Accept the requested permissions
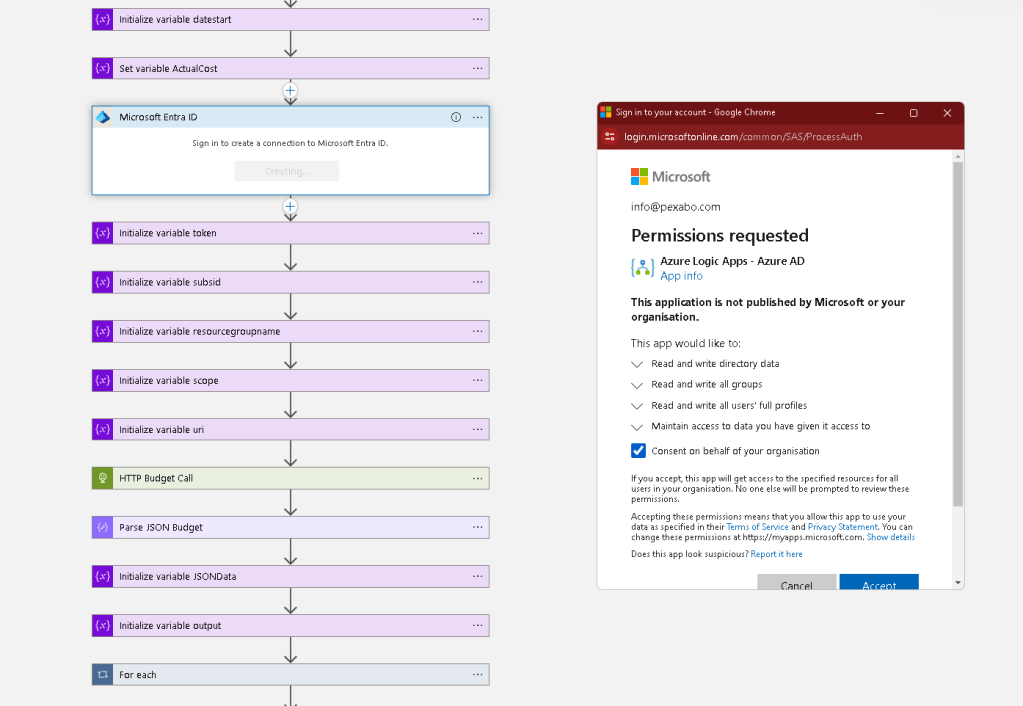The image size is (1023, 706). pyautogui.click(x=879, y=582)
